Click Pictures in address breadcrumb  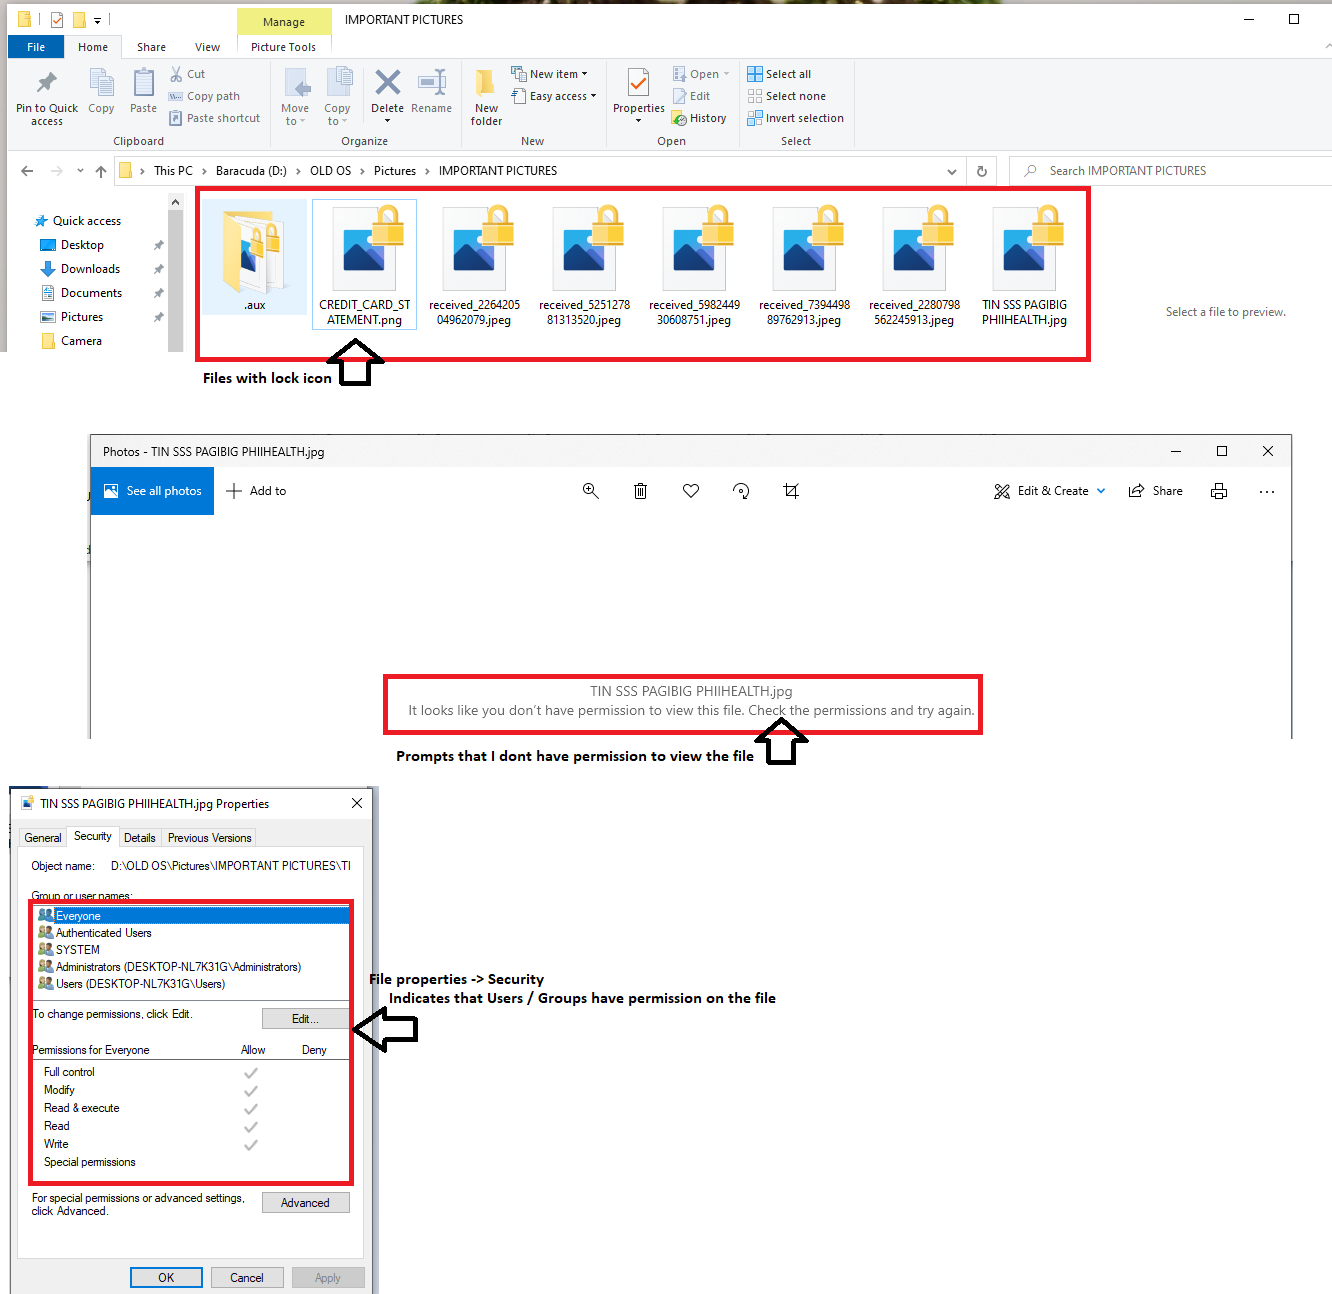(x=395, y=171)
